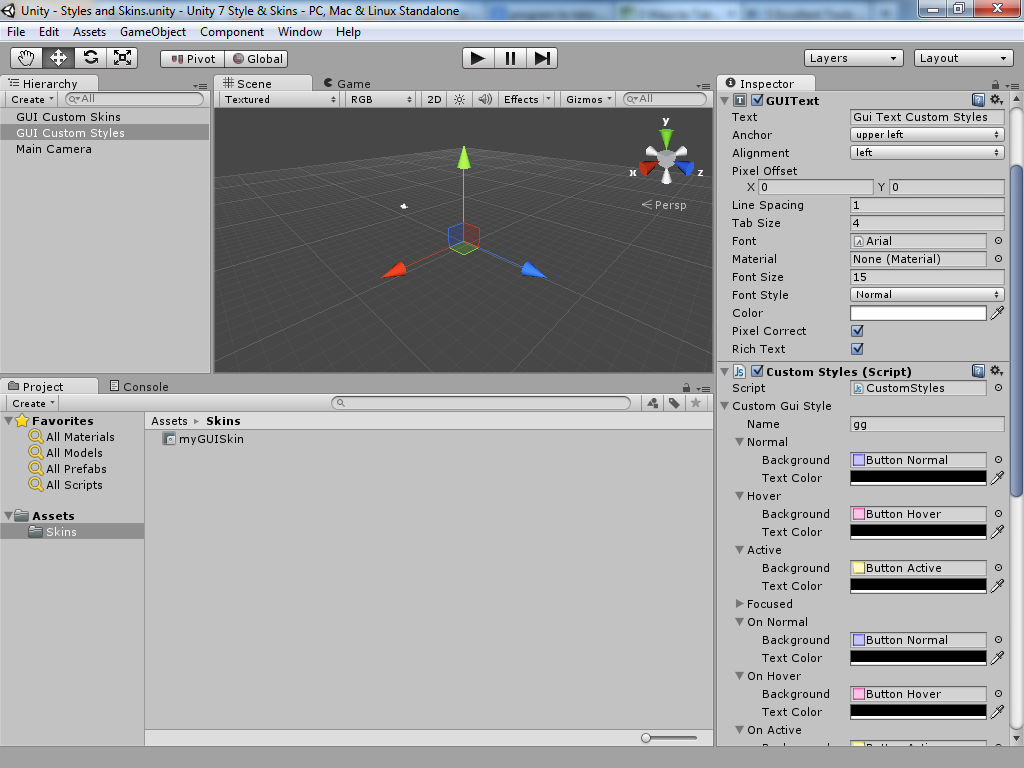Pick Font object via circle selector
Image resolution: width=1024 pixels, height=768 pixels.
point(998,241)
